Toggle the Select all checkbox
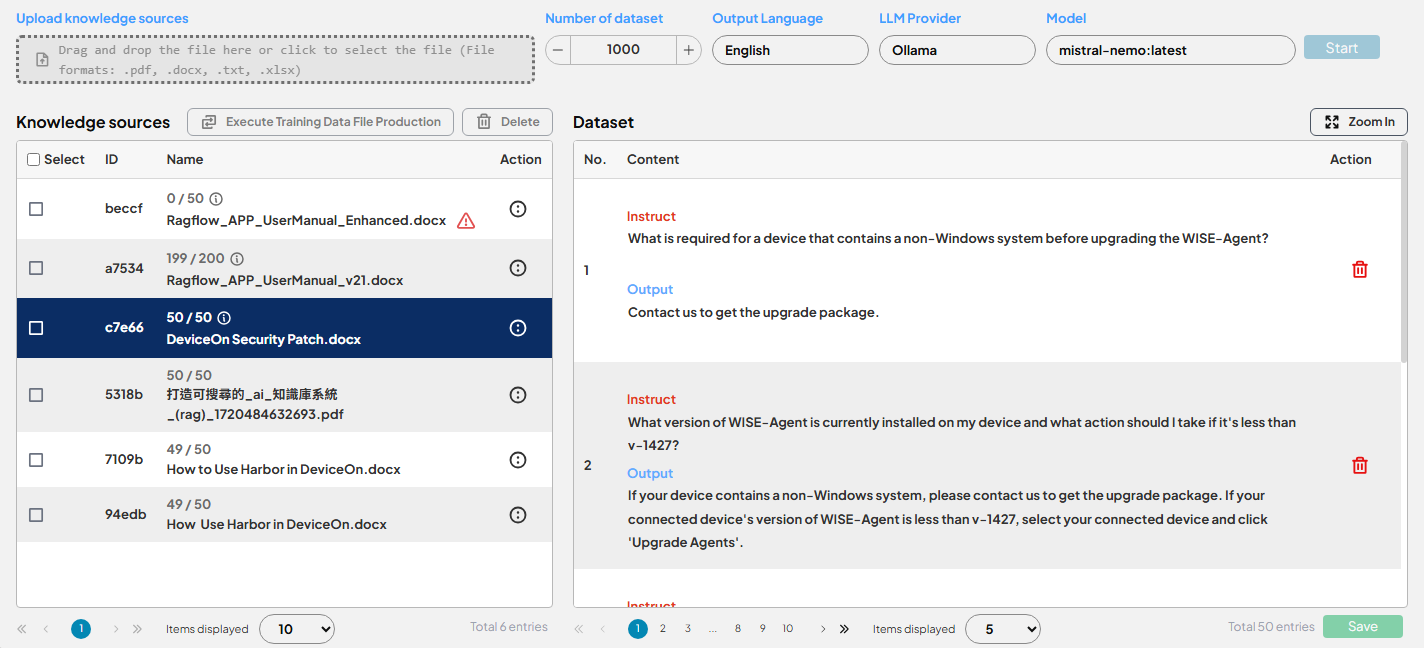 [34, 160]
